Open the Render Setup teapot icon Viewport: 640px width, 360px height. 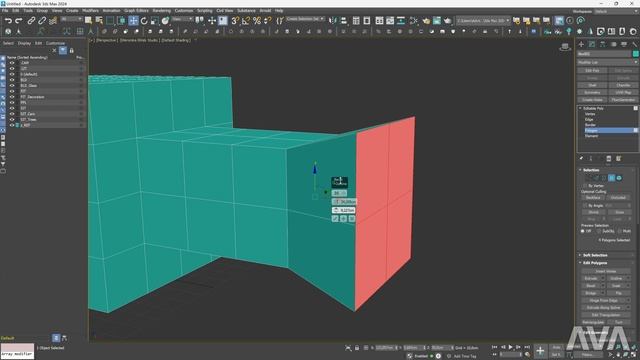coord(426,20)
